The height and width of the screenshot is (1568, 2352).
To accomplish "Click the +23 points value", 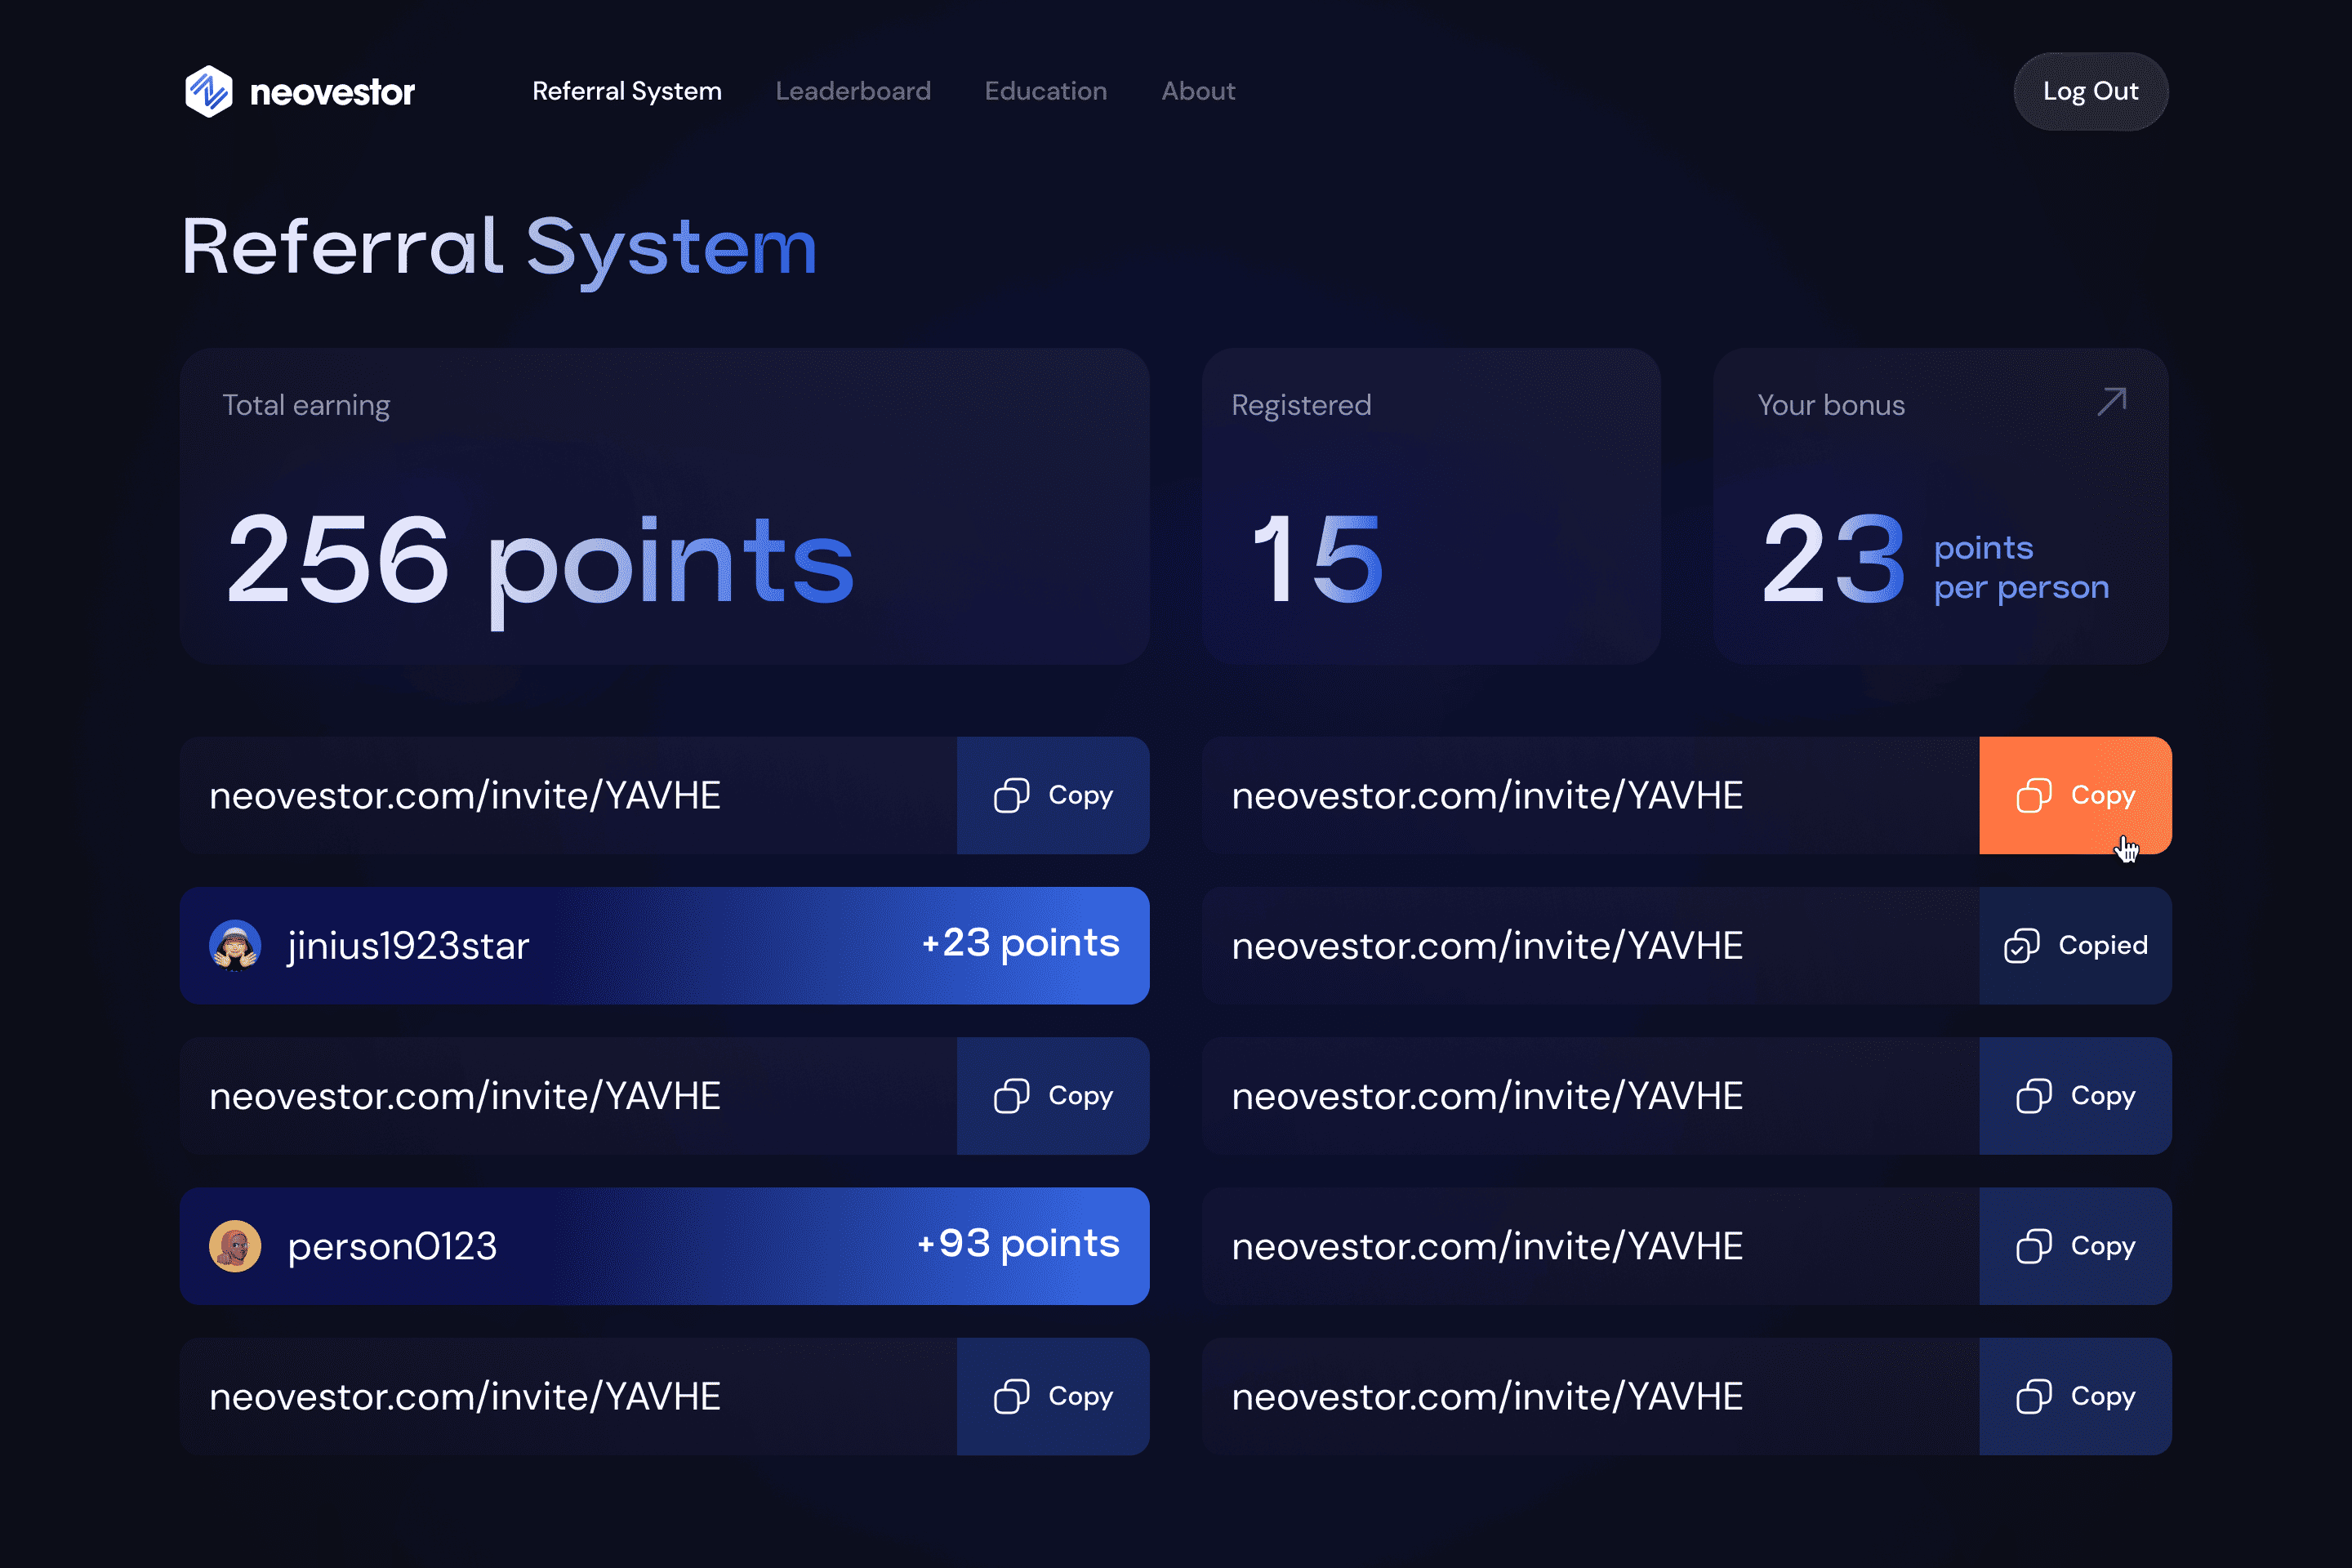I will [x=1020, y=943].
